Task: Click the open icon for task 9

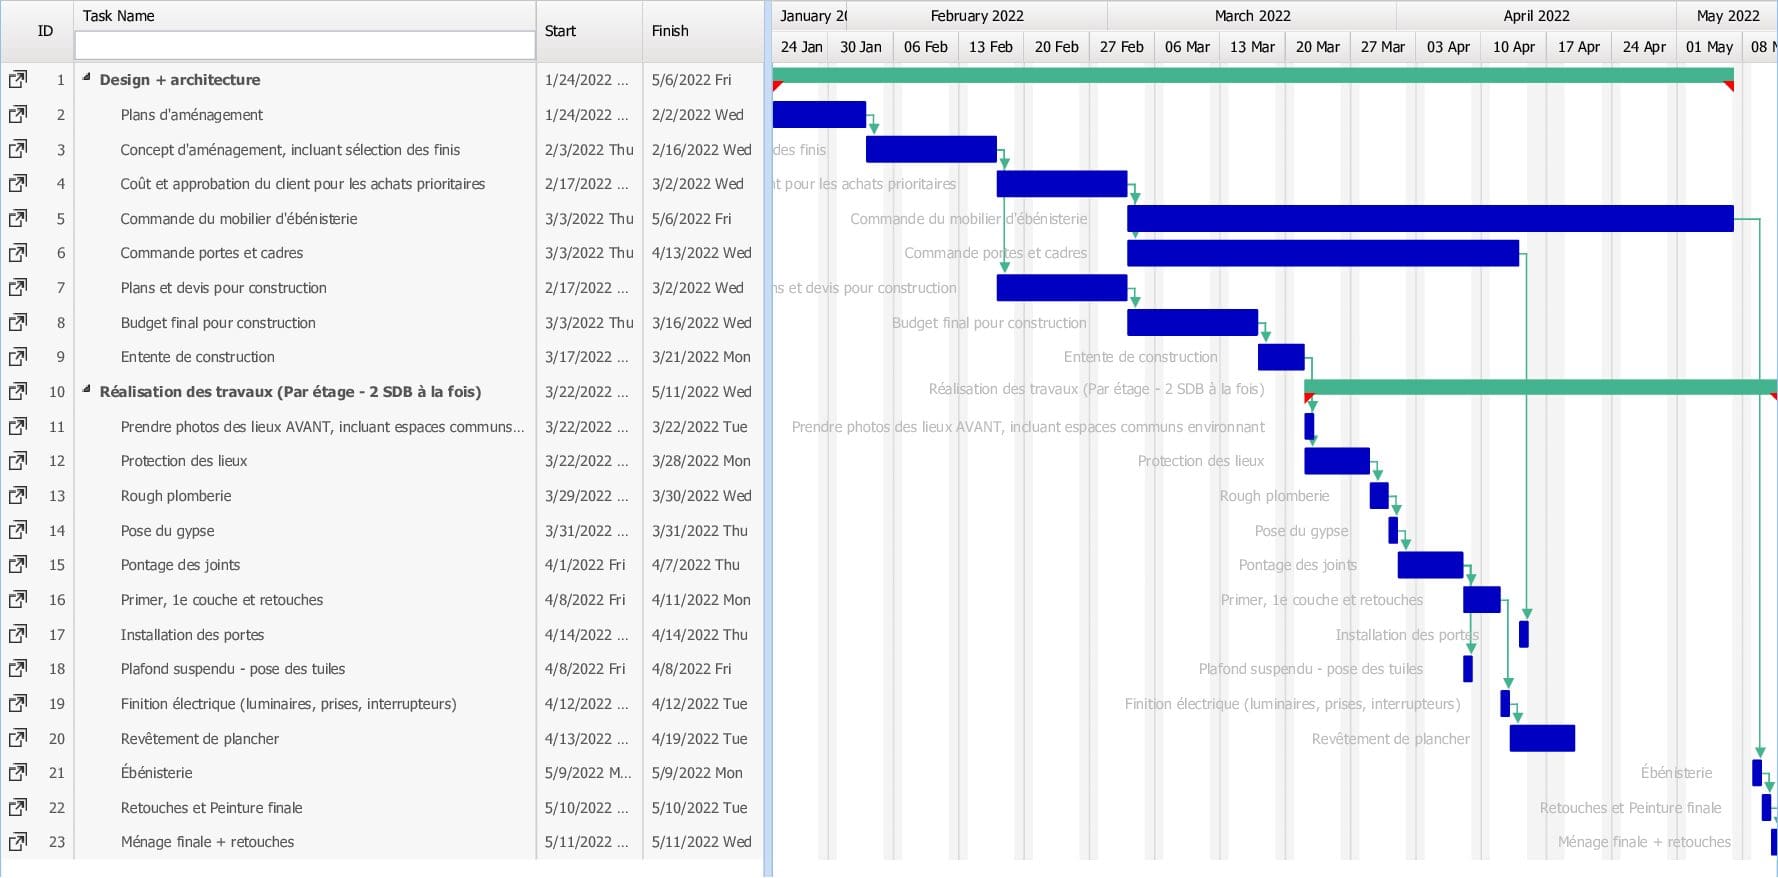Action: pos(18,357)
